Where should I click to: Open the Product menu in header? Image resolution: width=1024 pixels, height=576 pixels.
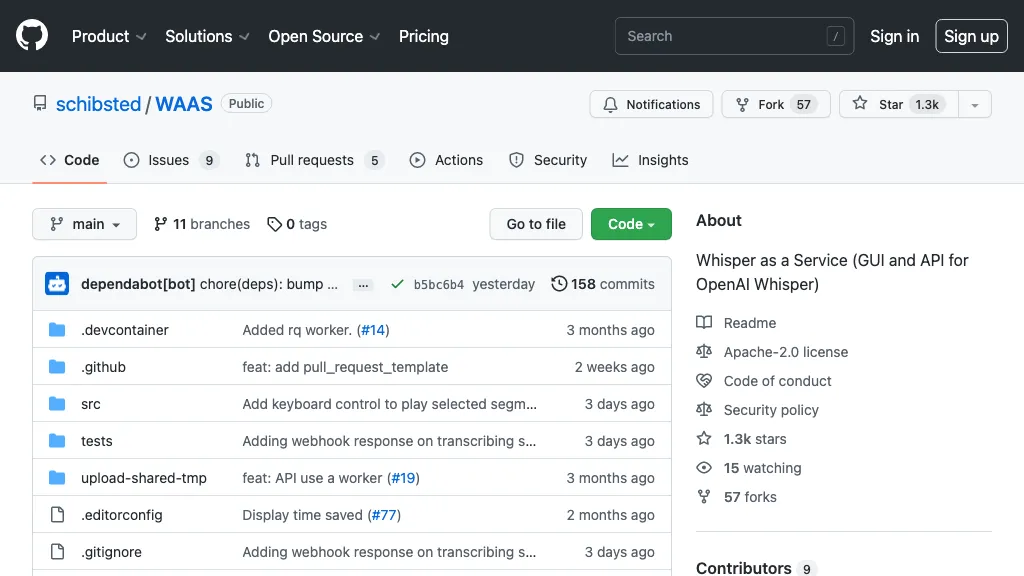109,36
